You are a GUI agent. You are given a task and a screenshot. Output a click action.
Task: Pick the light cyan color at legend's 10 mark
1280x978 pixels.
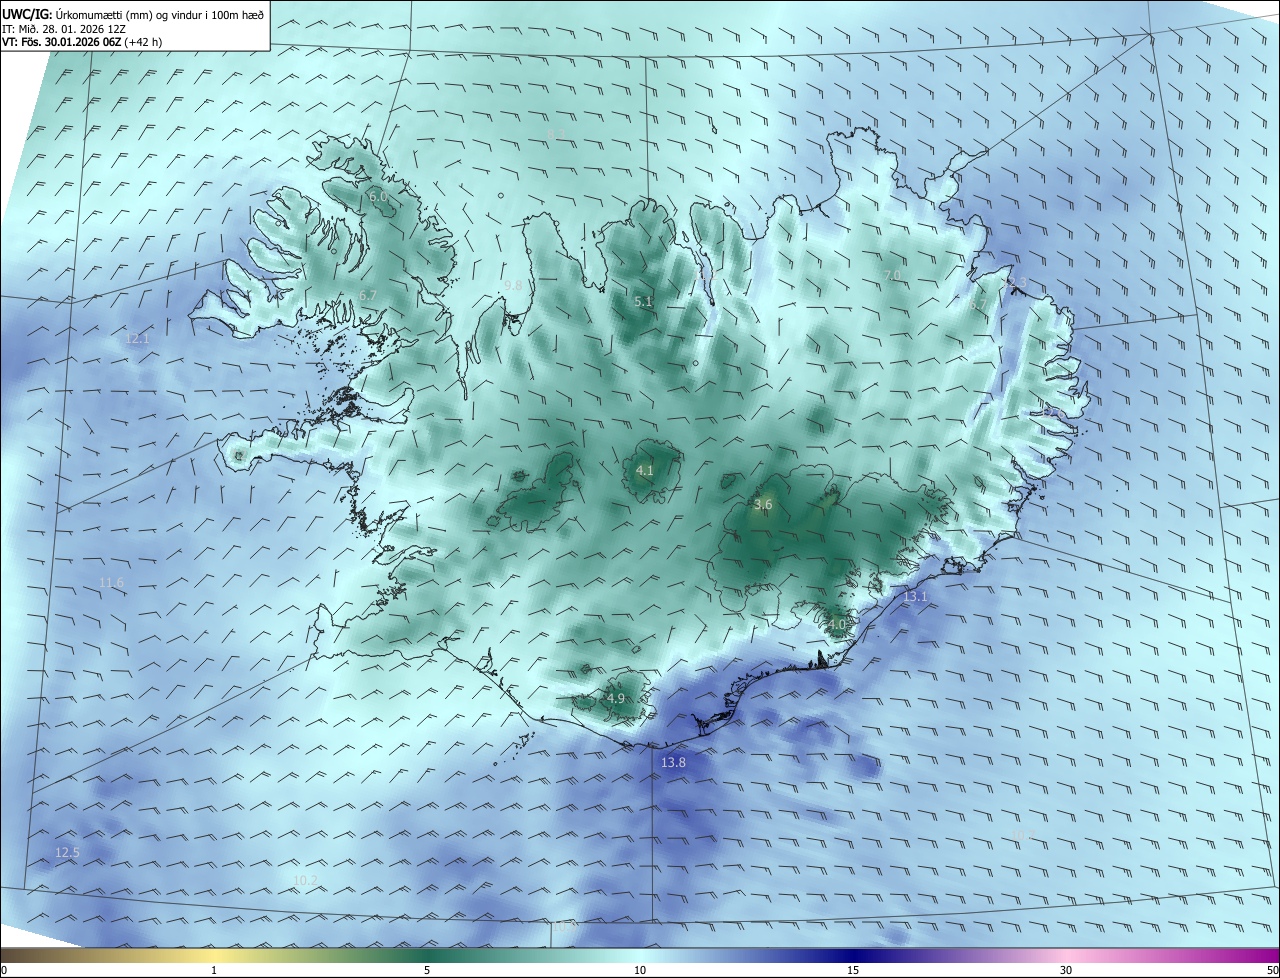point(640,956)
